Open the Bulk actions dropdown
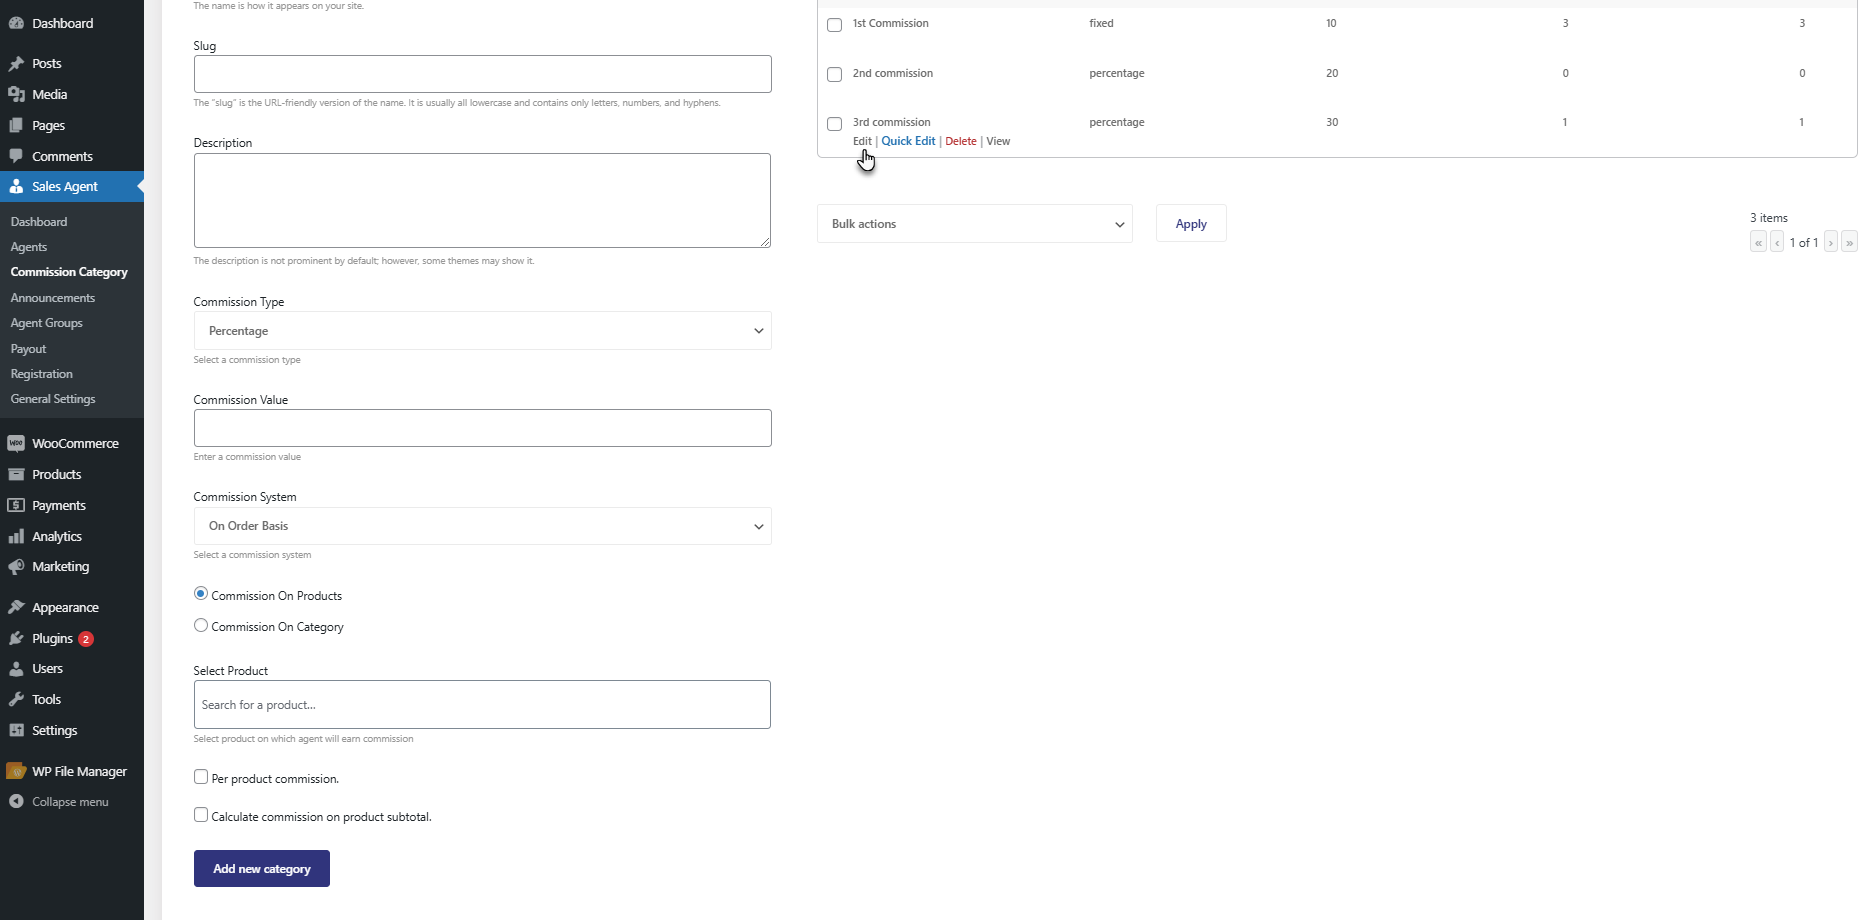 [974, 224]
